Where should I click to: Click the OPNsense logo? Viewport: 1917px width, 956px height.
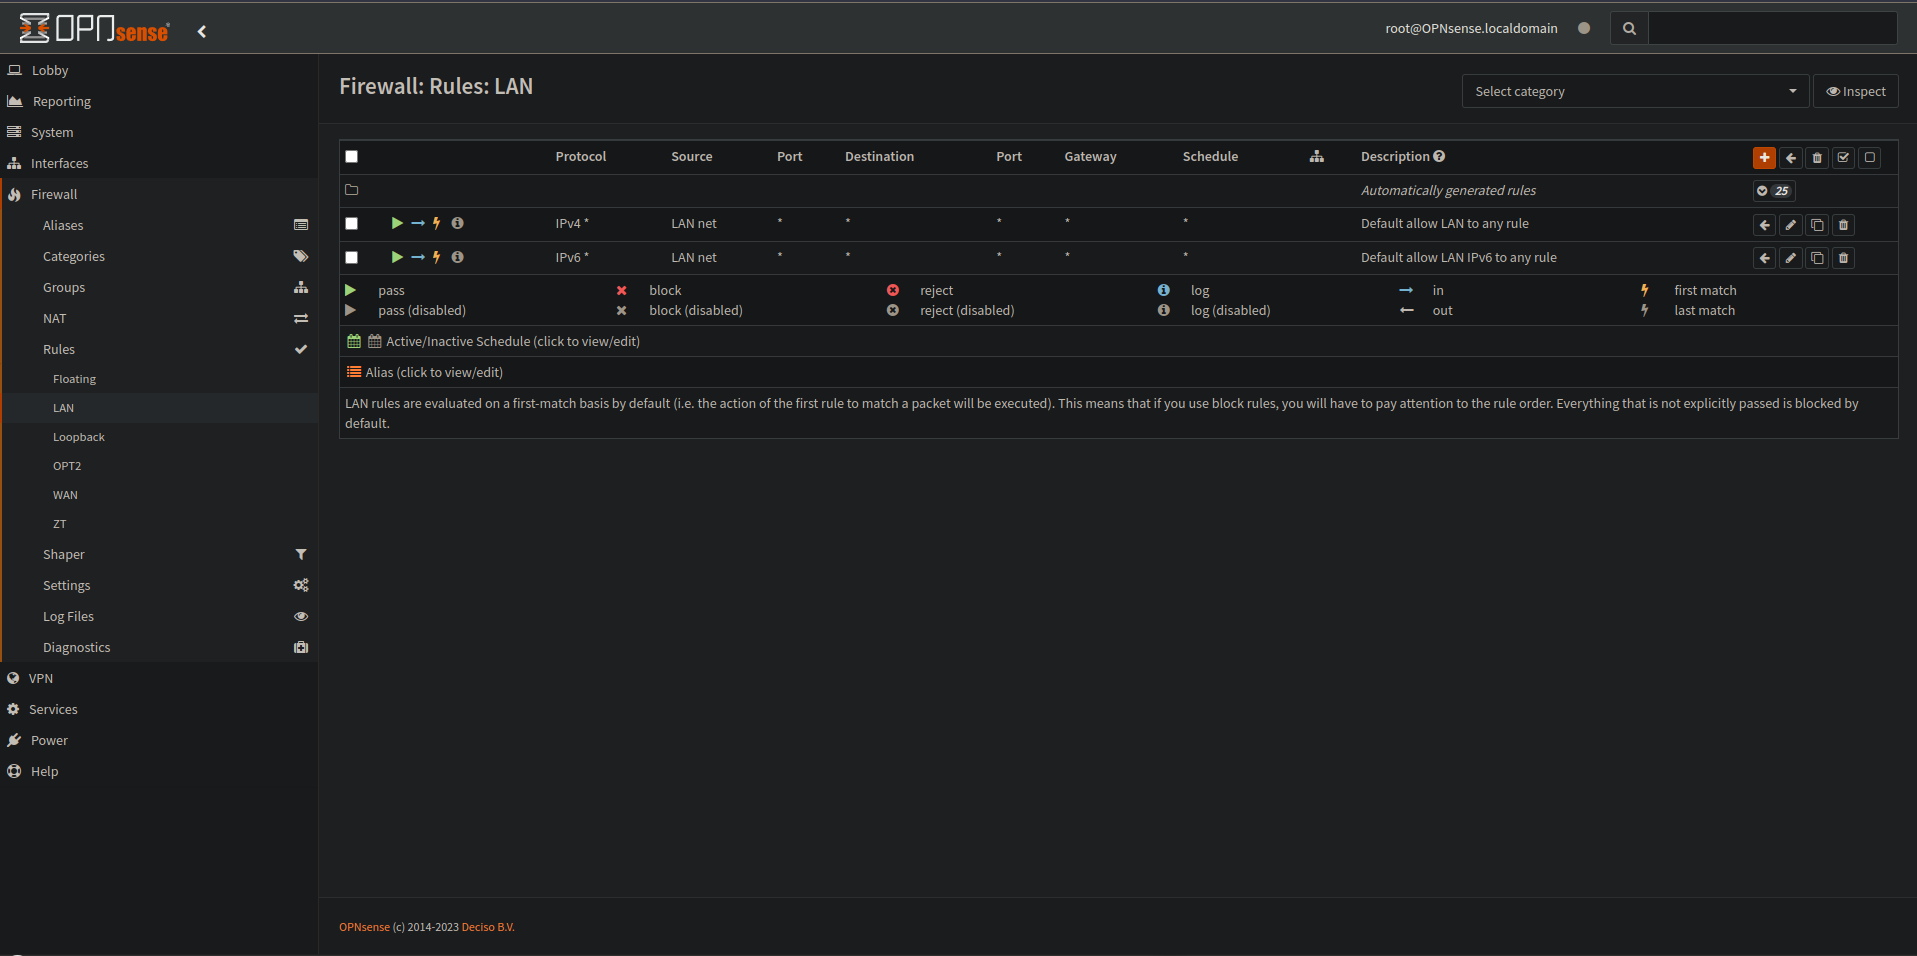click(x=94, y=29)
